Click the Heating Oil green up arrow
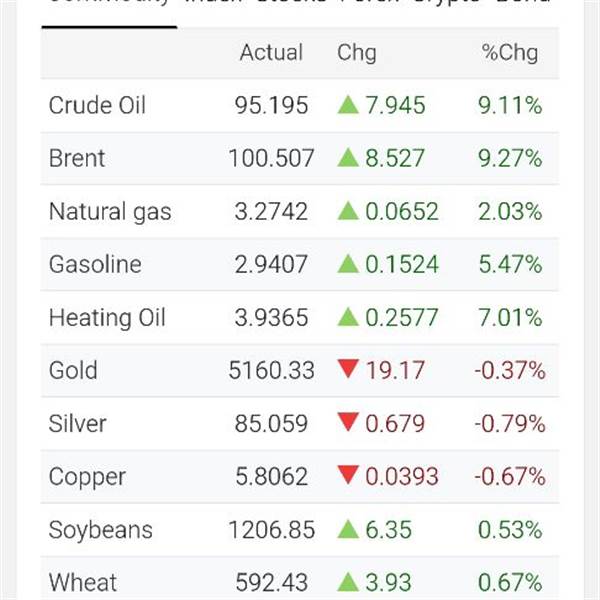The image size is (600, 600). pos(348,318)
